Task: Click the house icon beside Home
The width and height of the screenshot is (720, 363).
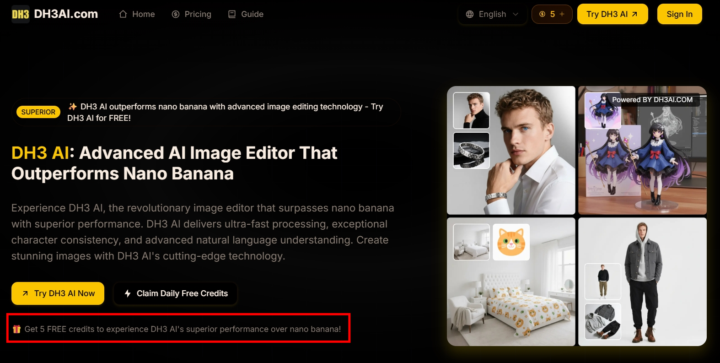Action: [123, 14]
